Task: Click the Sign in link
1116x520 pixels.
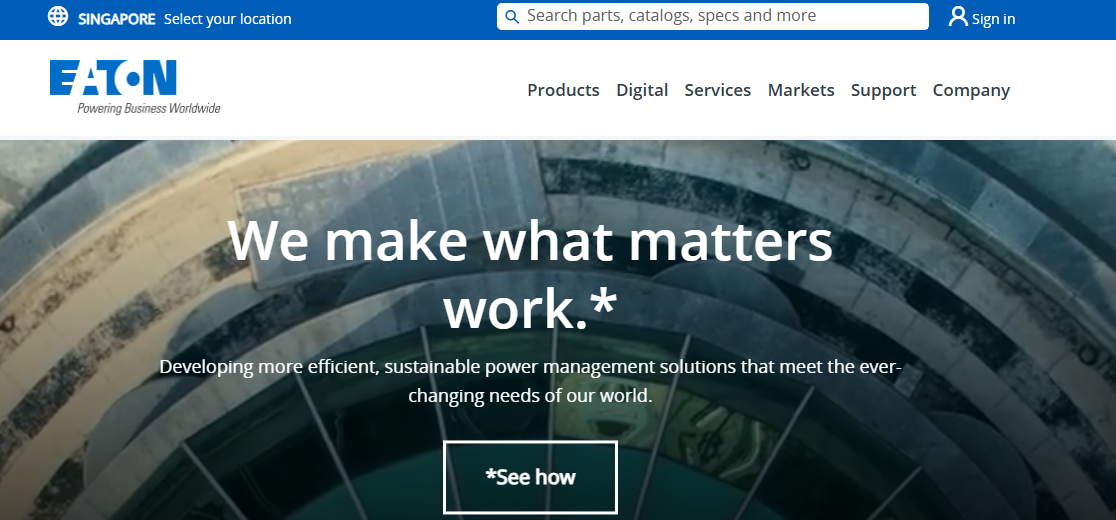Action: 993,19
